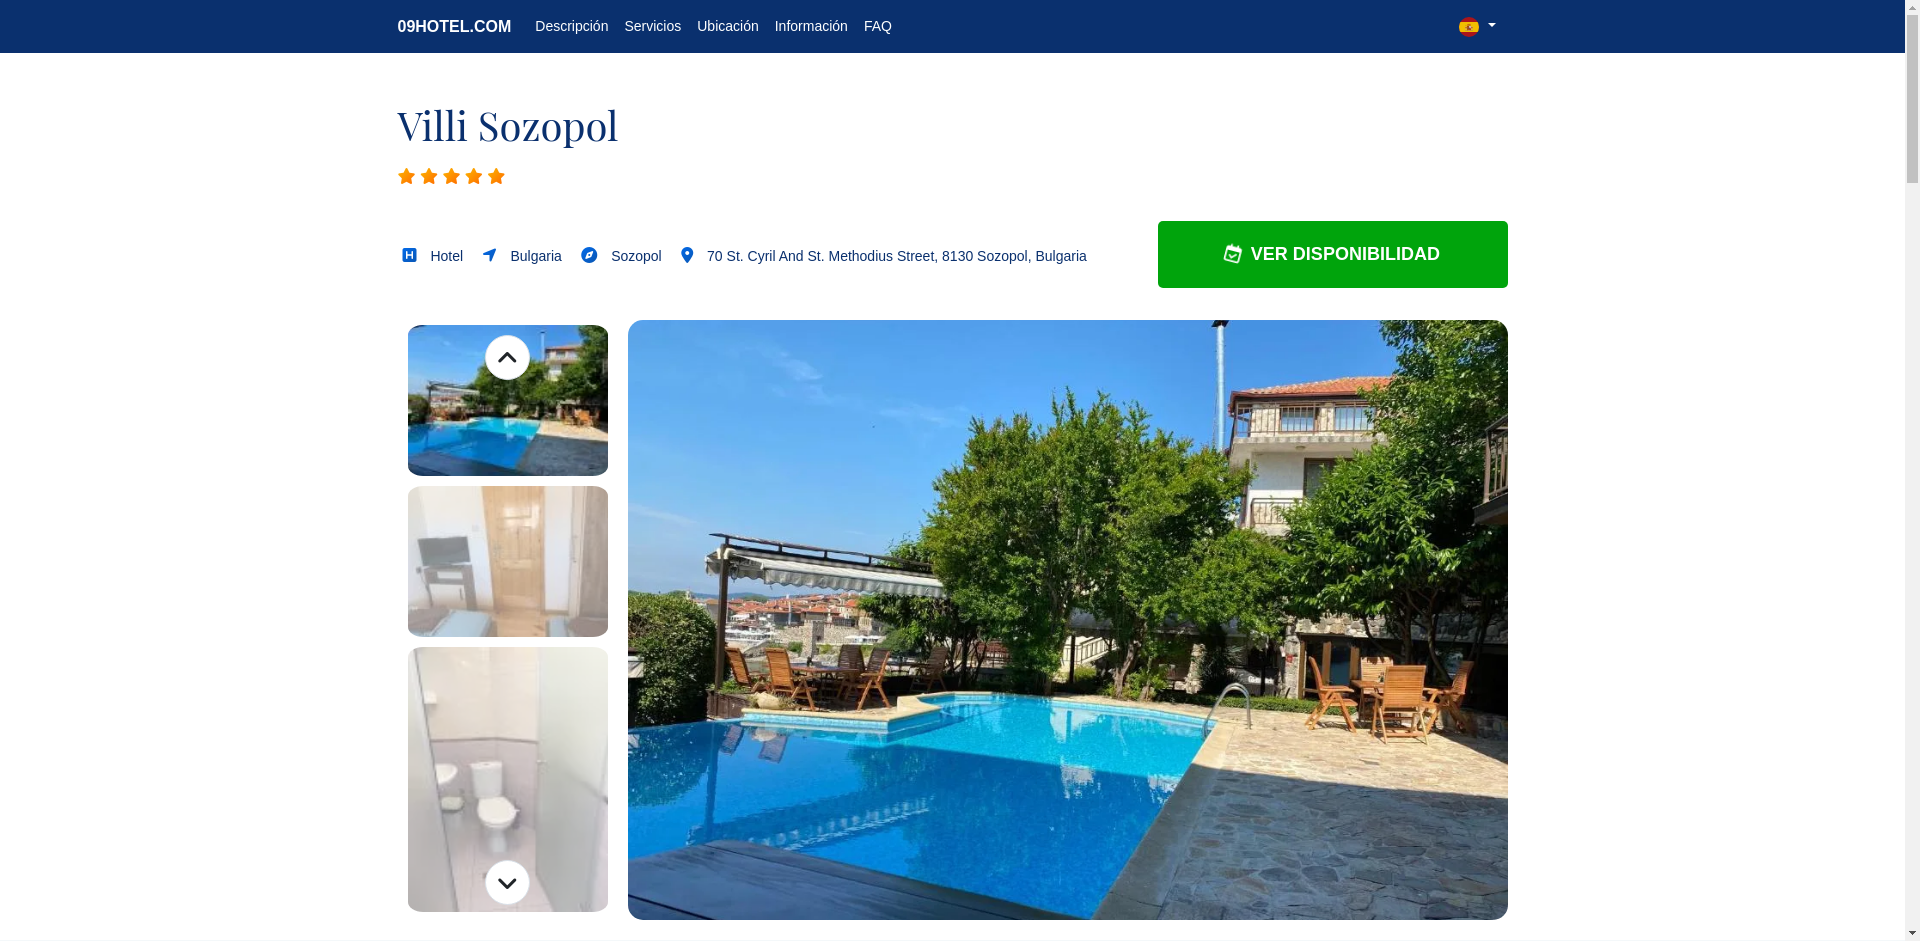This screenshot has height=941, width=1920.
Task: Open the Ubicación navigation link
Action: (727, 26)
